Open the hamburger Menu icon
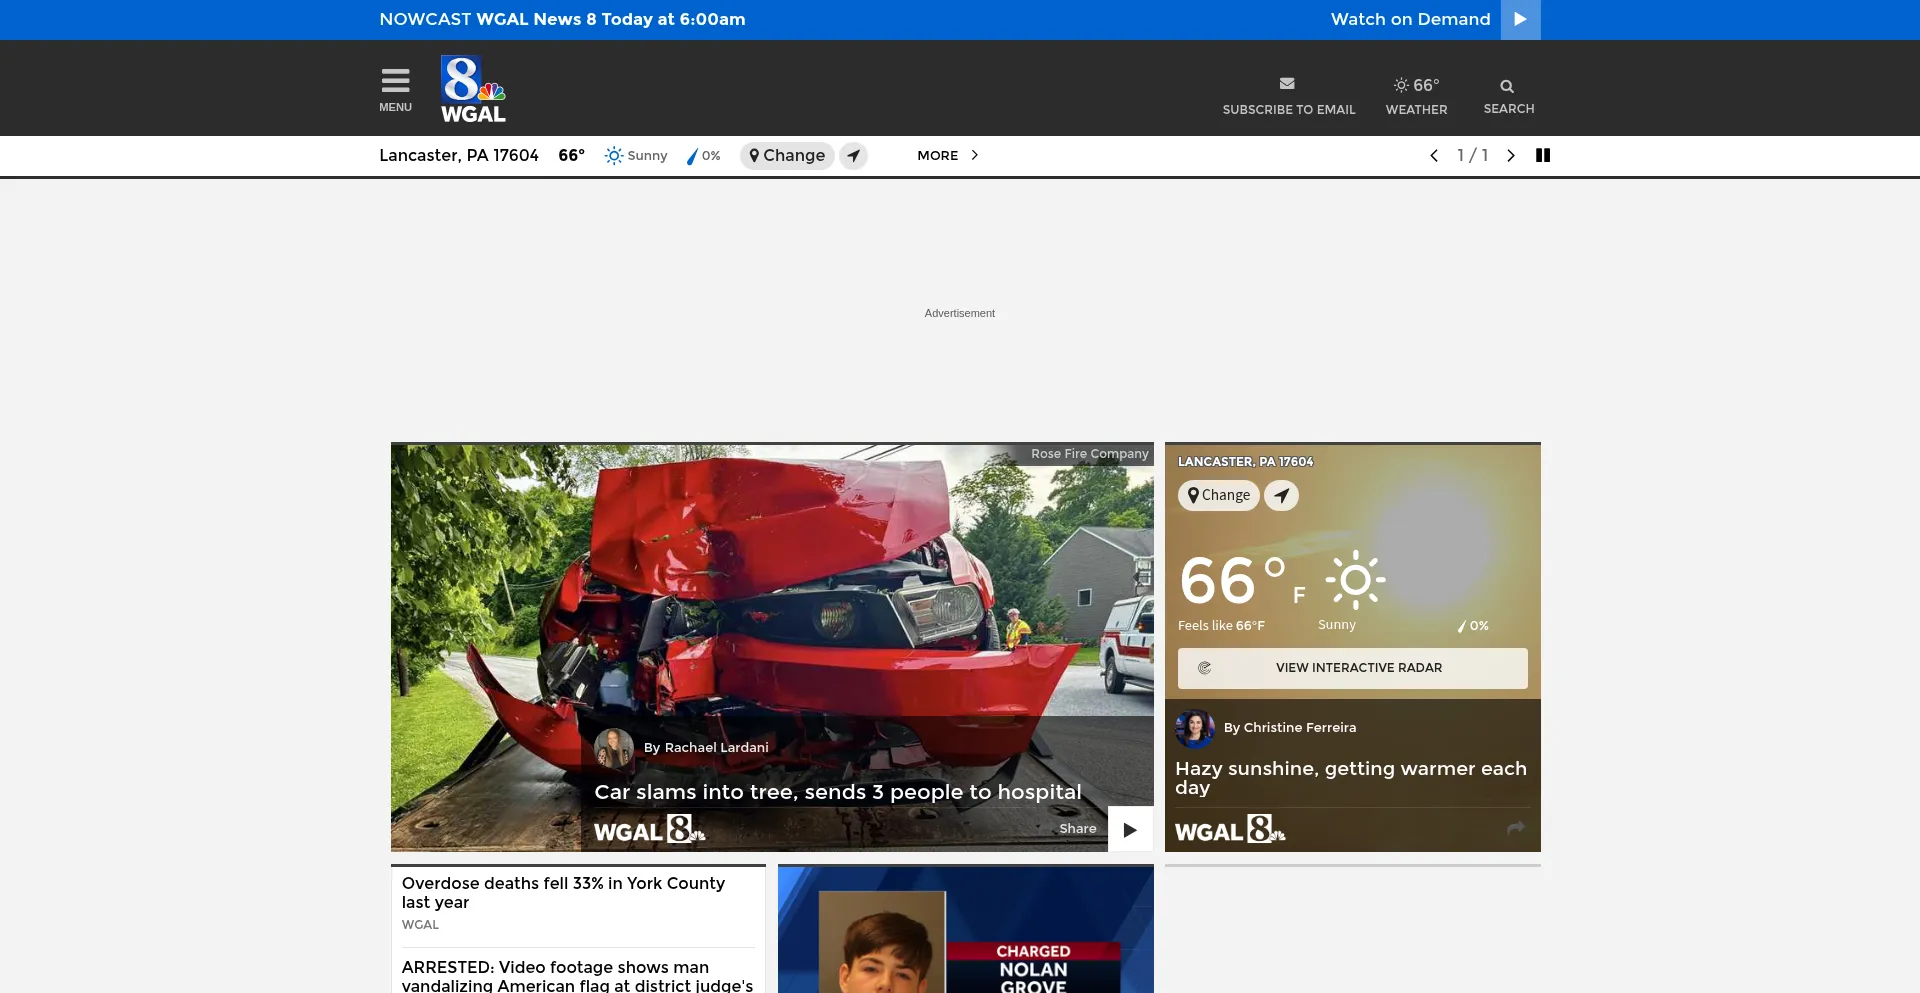The image size is (1920, 993). [x=395, y=89]
